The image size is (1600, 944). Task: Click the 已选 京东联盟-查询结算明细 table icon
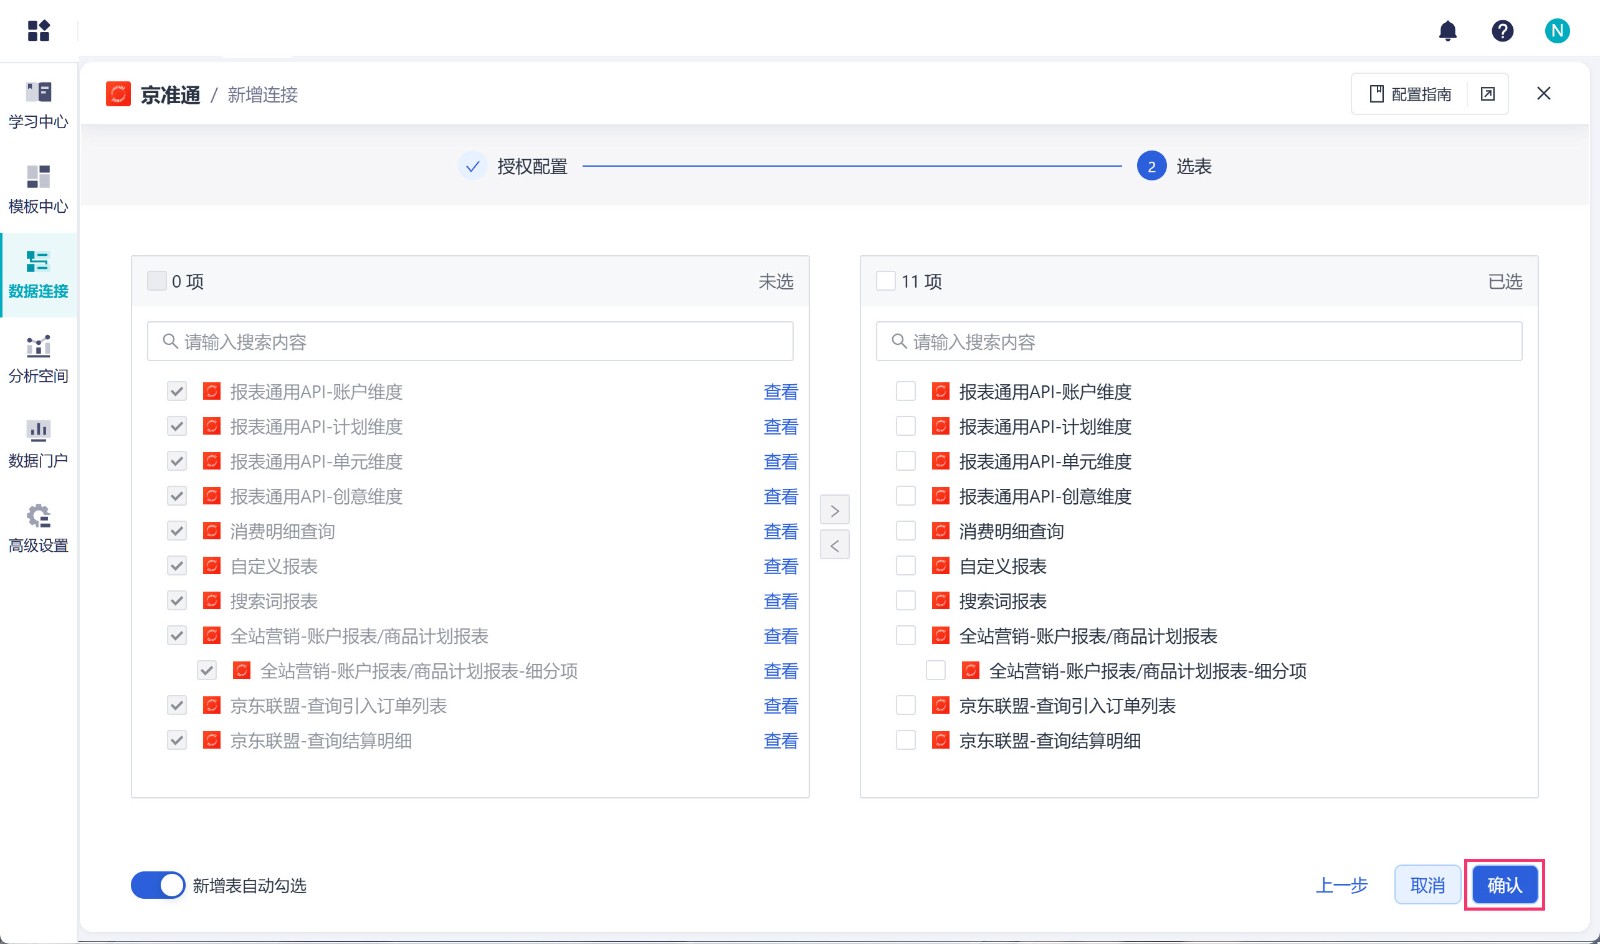pos(940,741)
